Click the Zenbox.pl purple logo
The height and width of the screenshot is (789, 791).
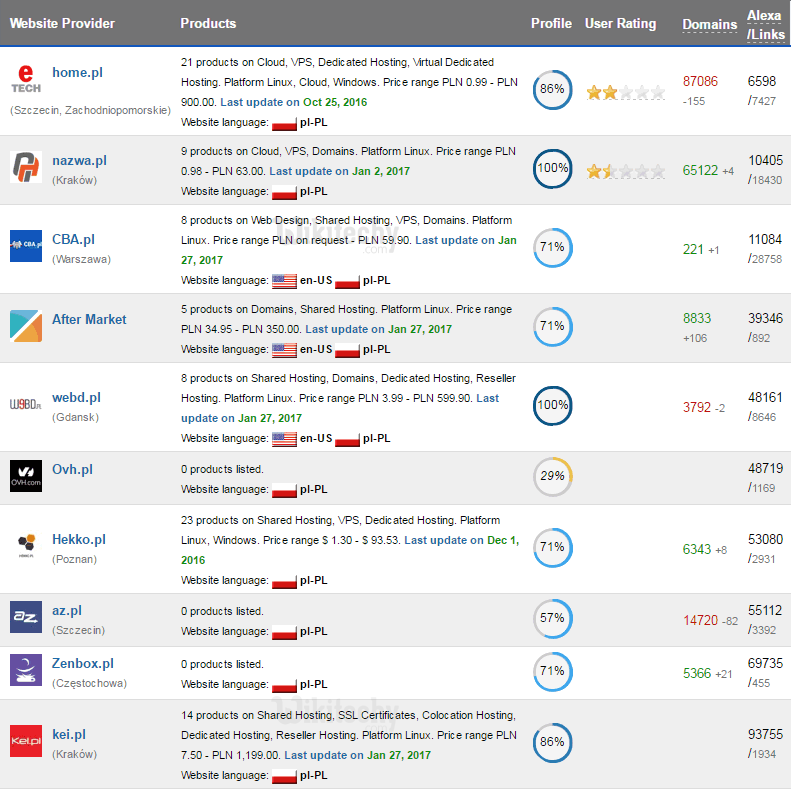(25, 671)
